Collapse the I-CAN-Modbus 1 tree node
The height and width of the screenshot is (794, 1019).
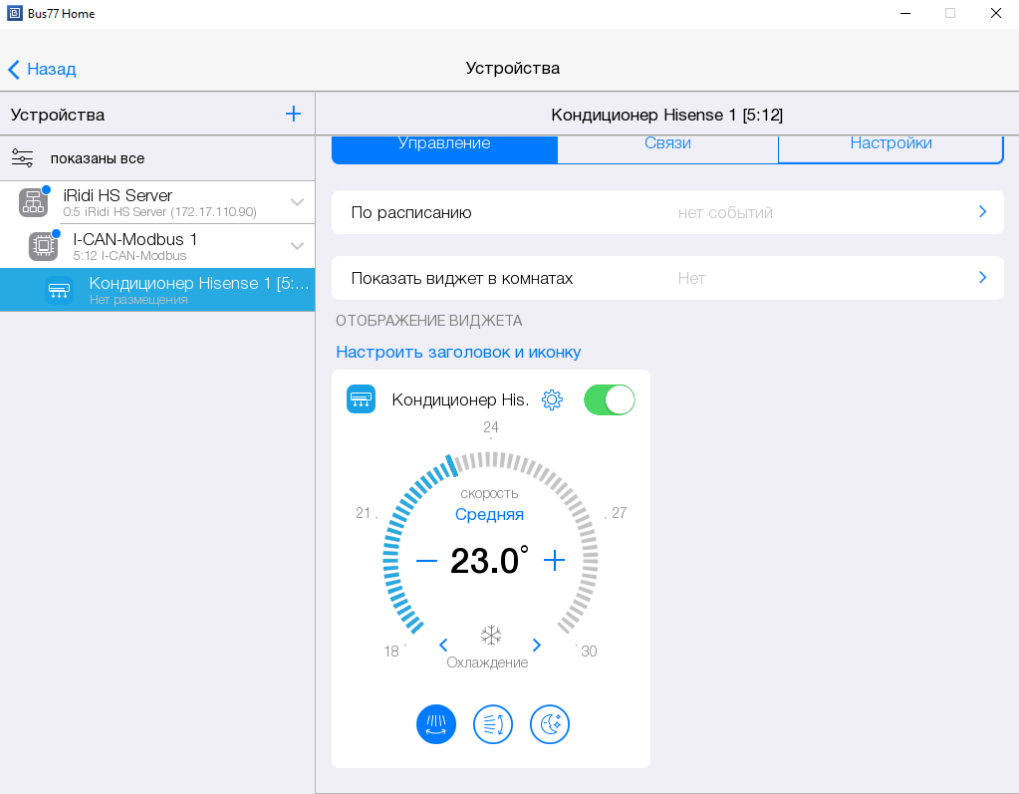pyautogui.click(x=297, y=245)
